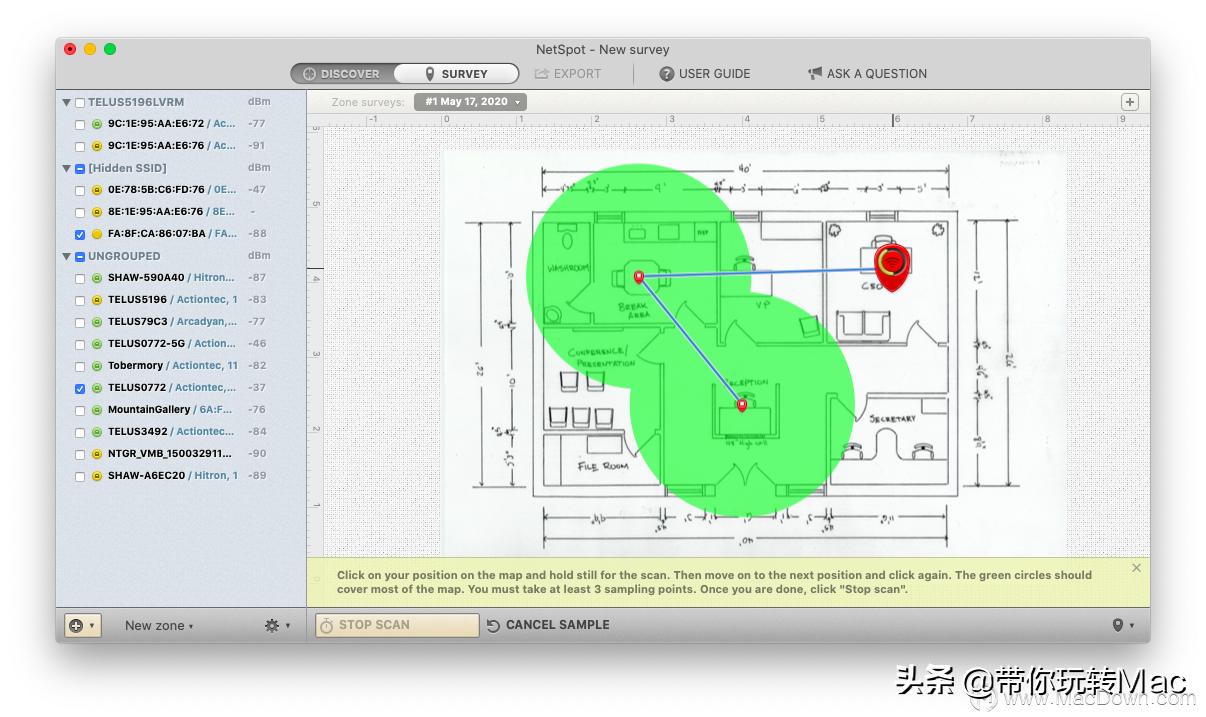This screenshot has width=1206, height=717.
Task: Collapse the [Hidden SSID] group triangle
Action: click(67, 168)
